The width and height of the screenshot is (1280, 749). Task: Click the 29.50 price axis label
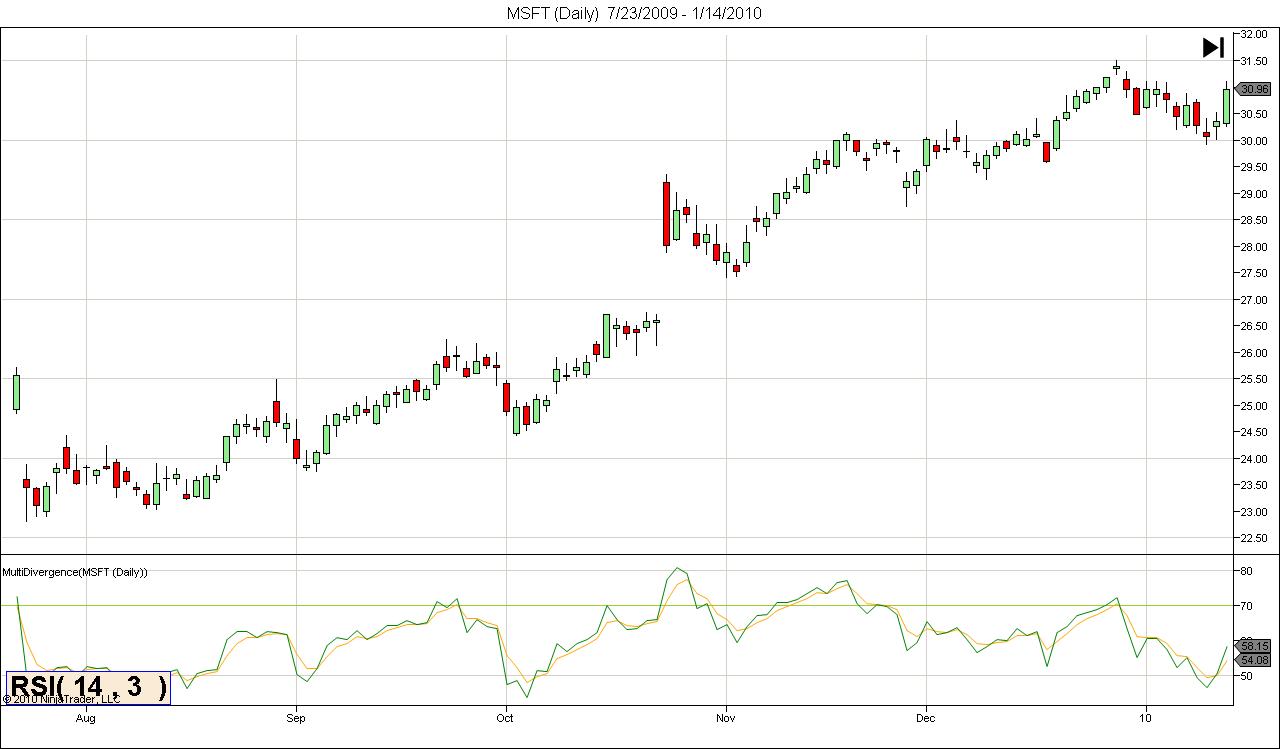coord(1254,167)
